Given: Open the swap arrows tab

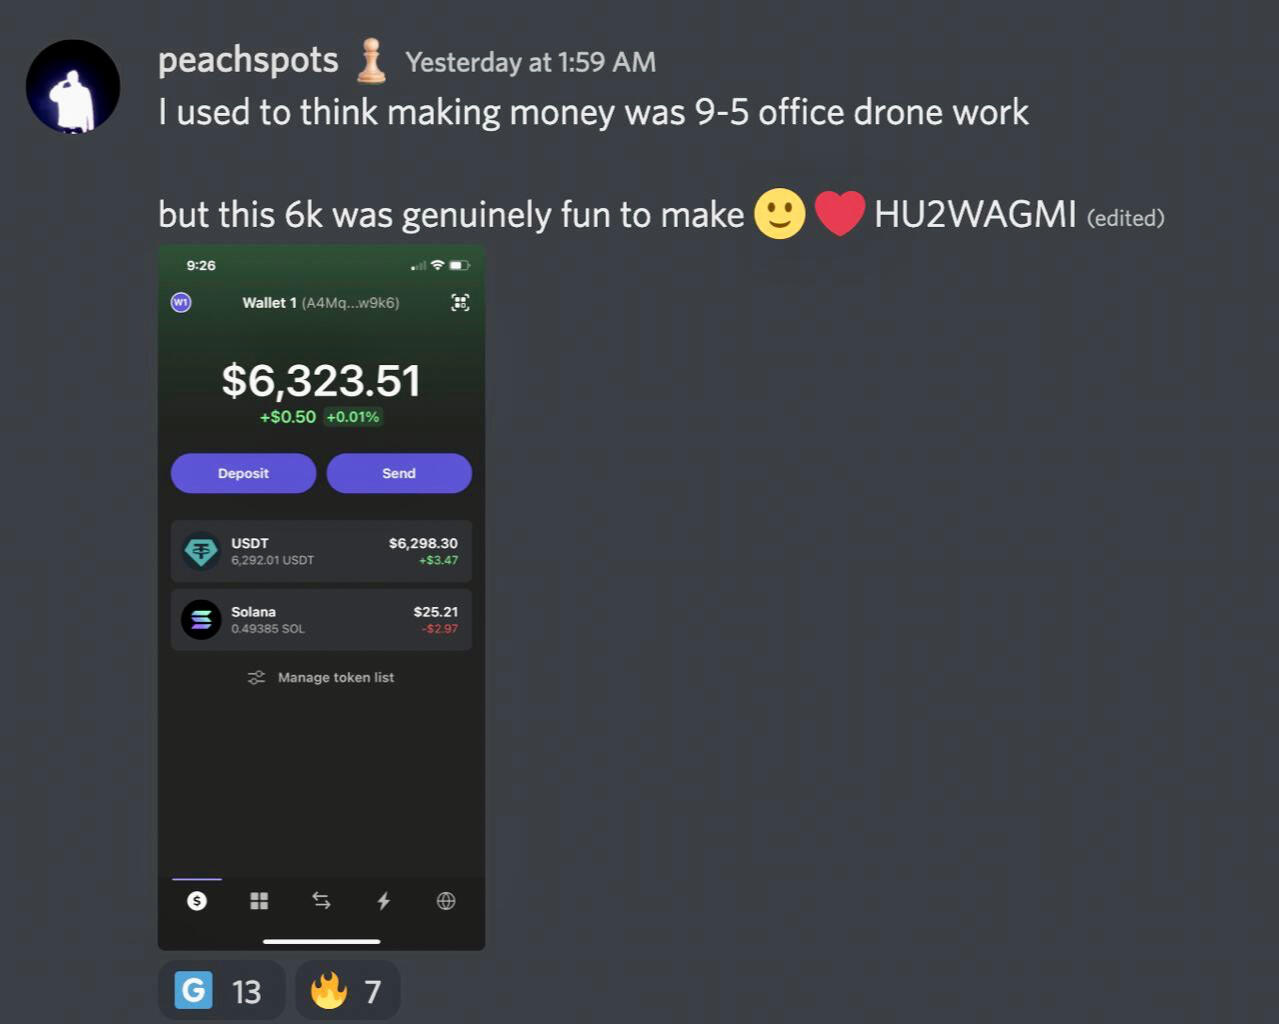Looking at the screenshot, I should pyautogui.click(x=321, y=901).
